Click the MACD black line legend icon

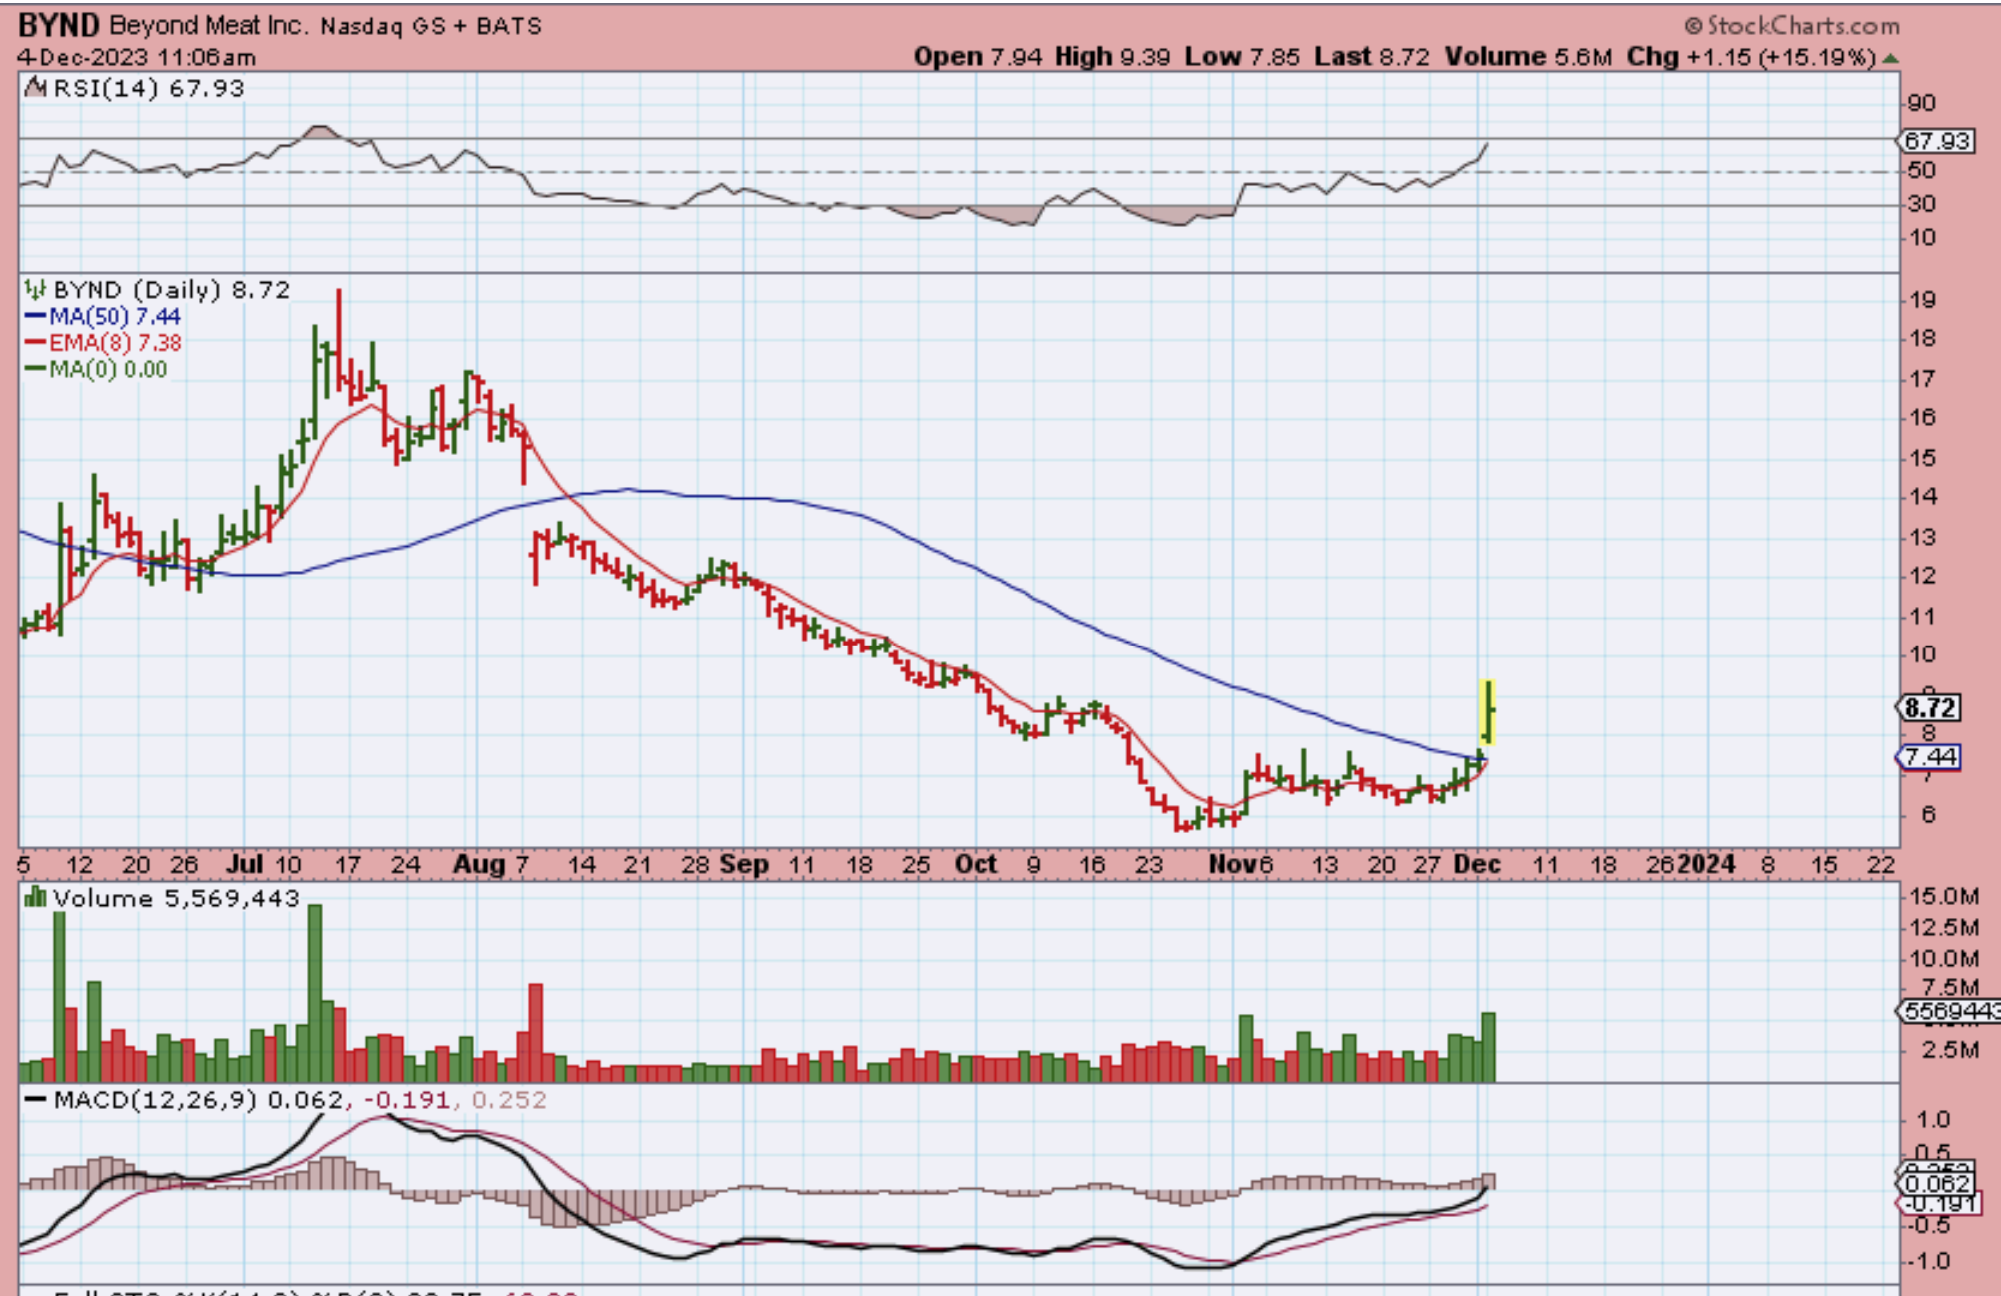coord(35,1099)
